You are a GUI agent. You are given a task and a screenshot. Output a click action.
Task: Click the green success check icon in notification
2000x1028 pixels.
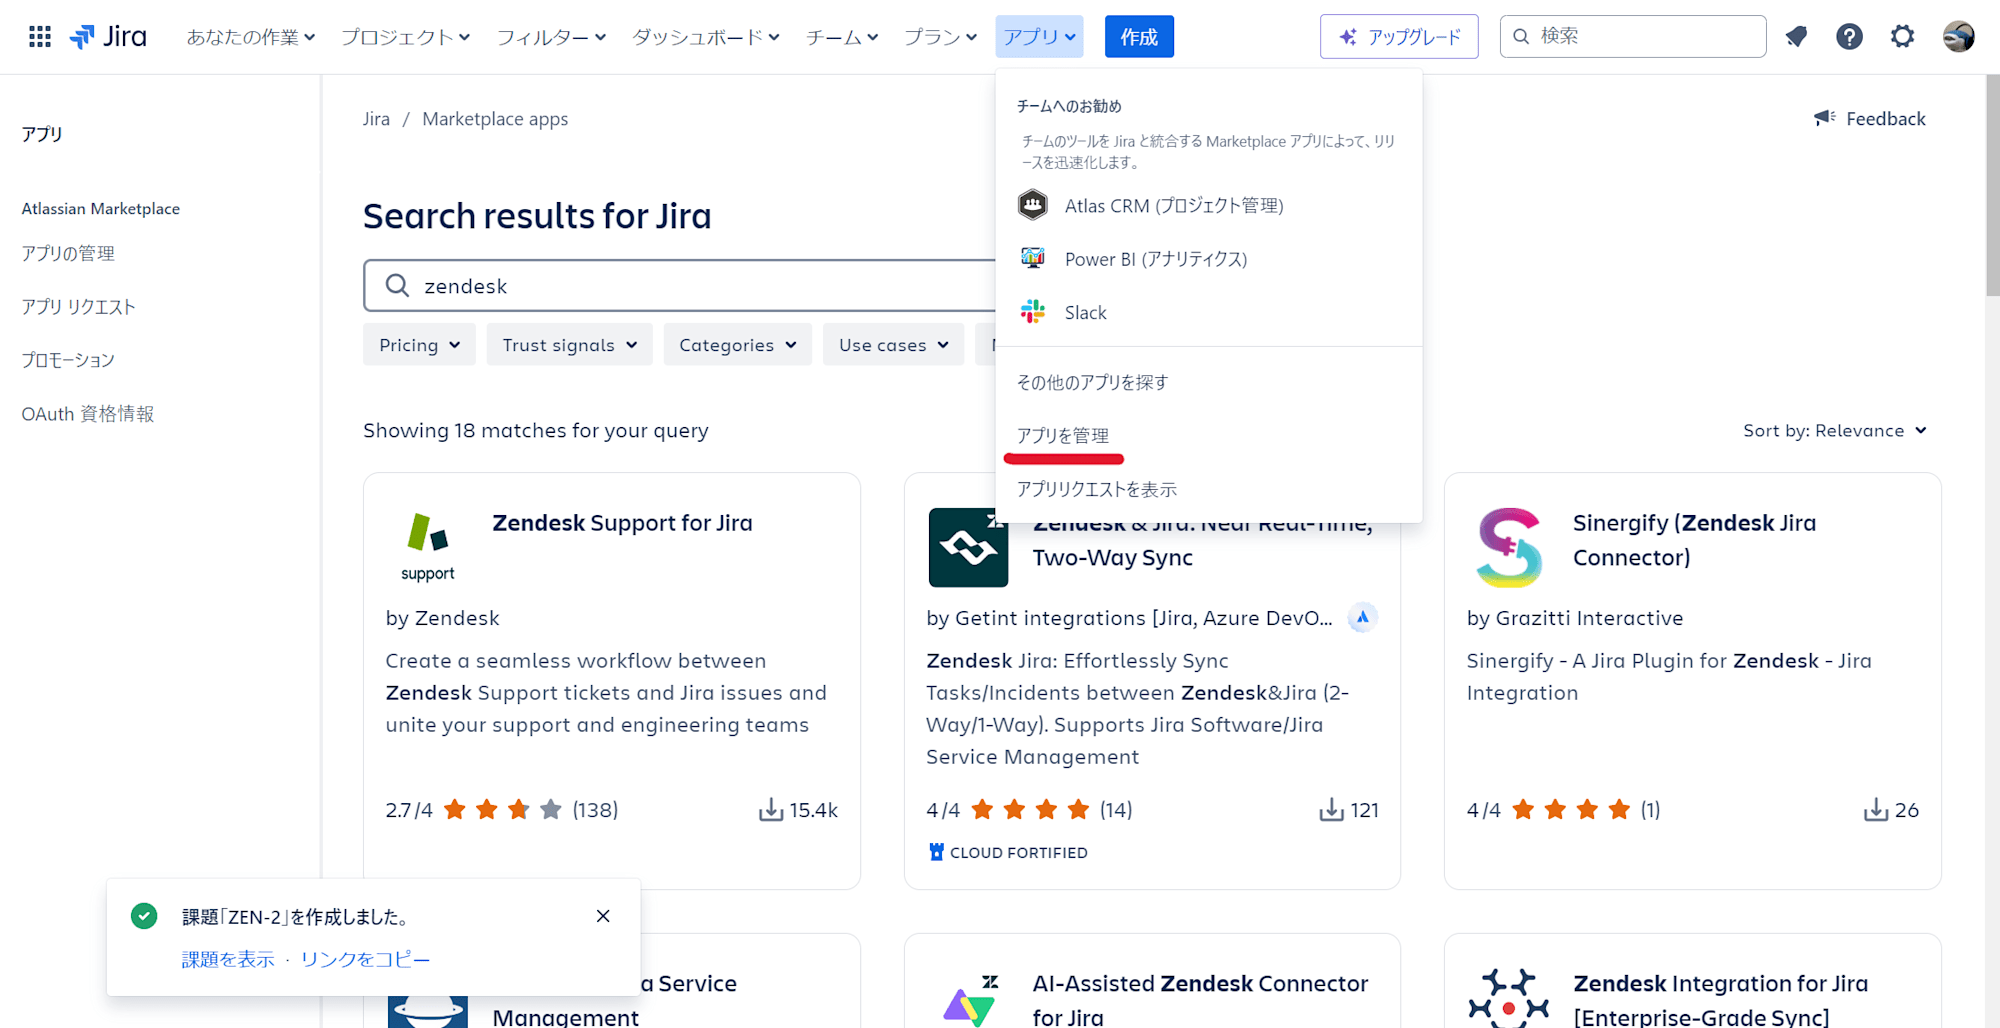tap(144, 916)
